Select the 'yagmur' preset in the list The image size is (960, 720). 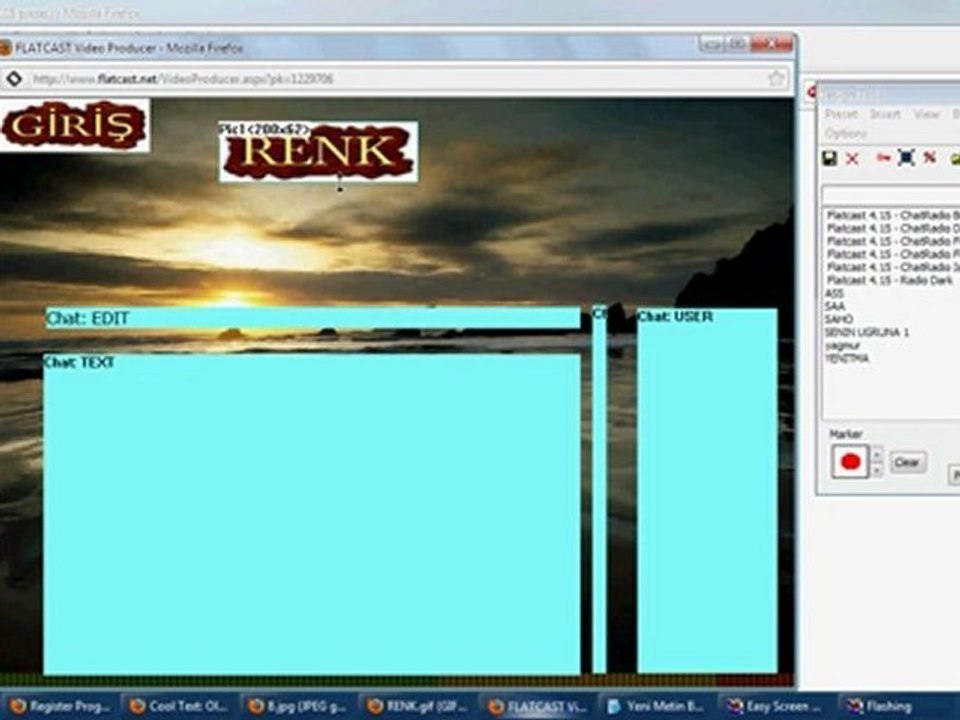tap(842, 346)
